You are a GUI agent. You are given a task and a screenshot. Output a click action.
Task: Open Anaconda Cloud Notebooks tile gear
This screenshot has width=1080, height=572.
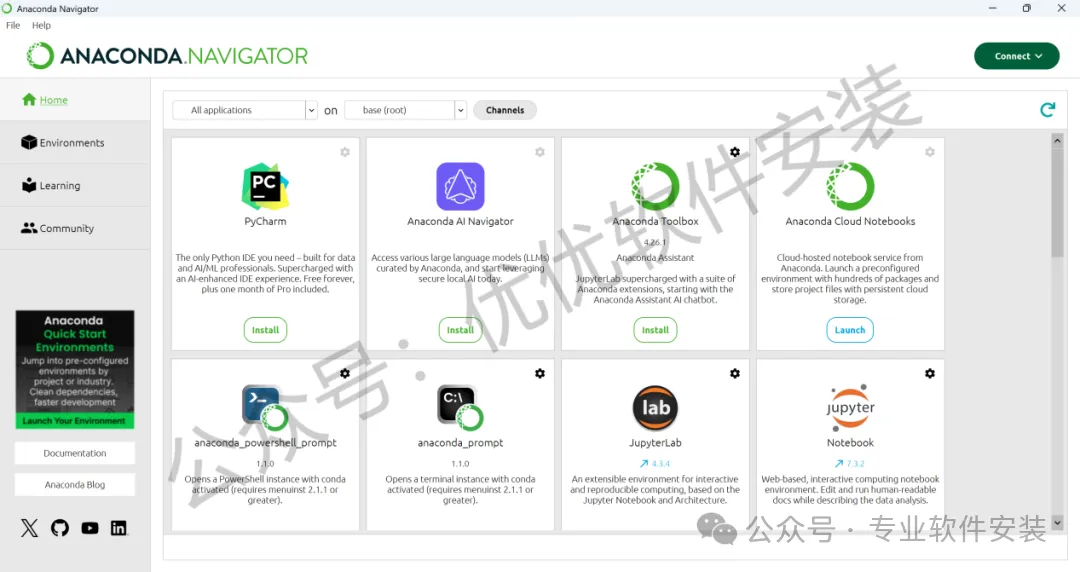pos(930,152)
